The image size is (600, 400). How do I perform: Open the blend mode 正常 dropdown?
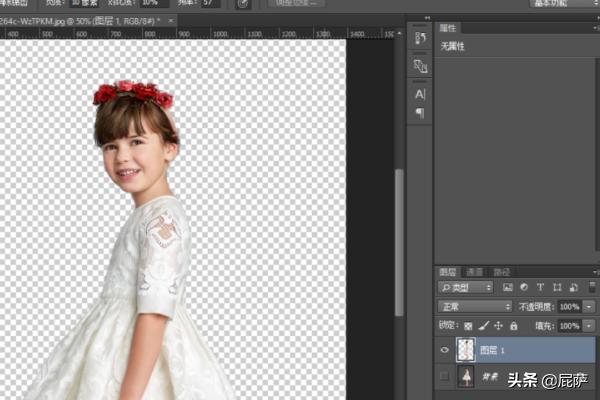click(475, 307)
